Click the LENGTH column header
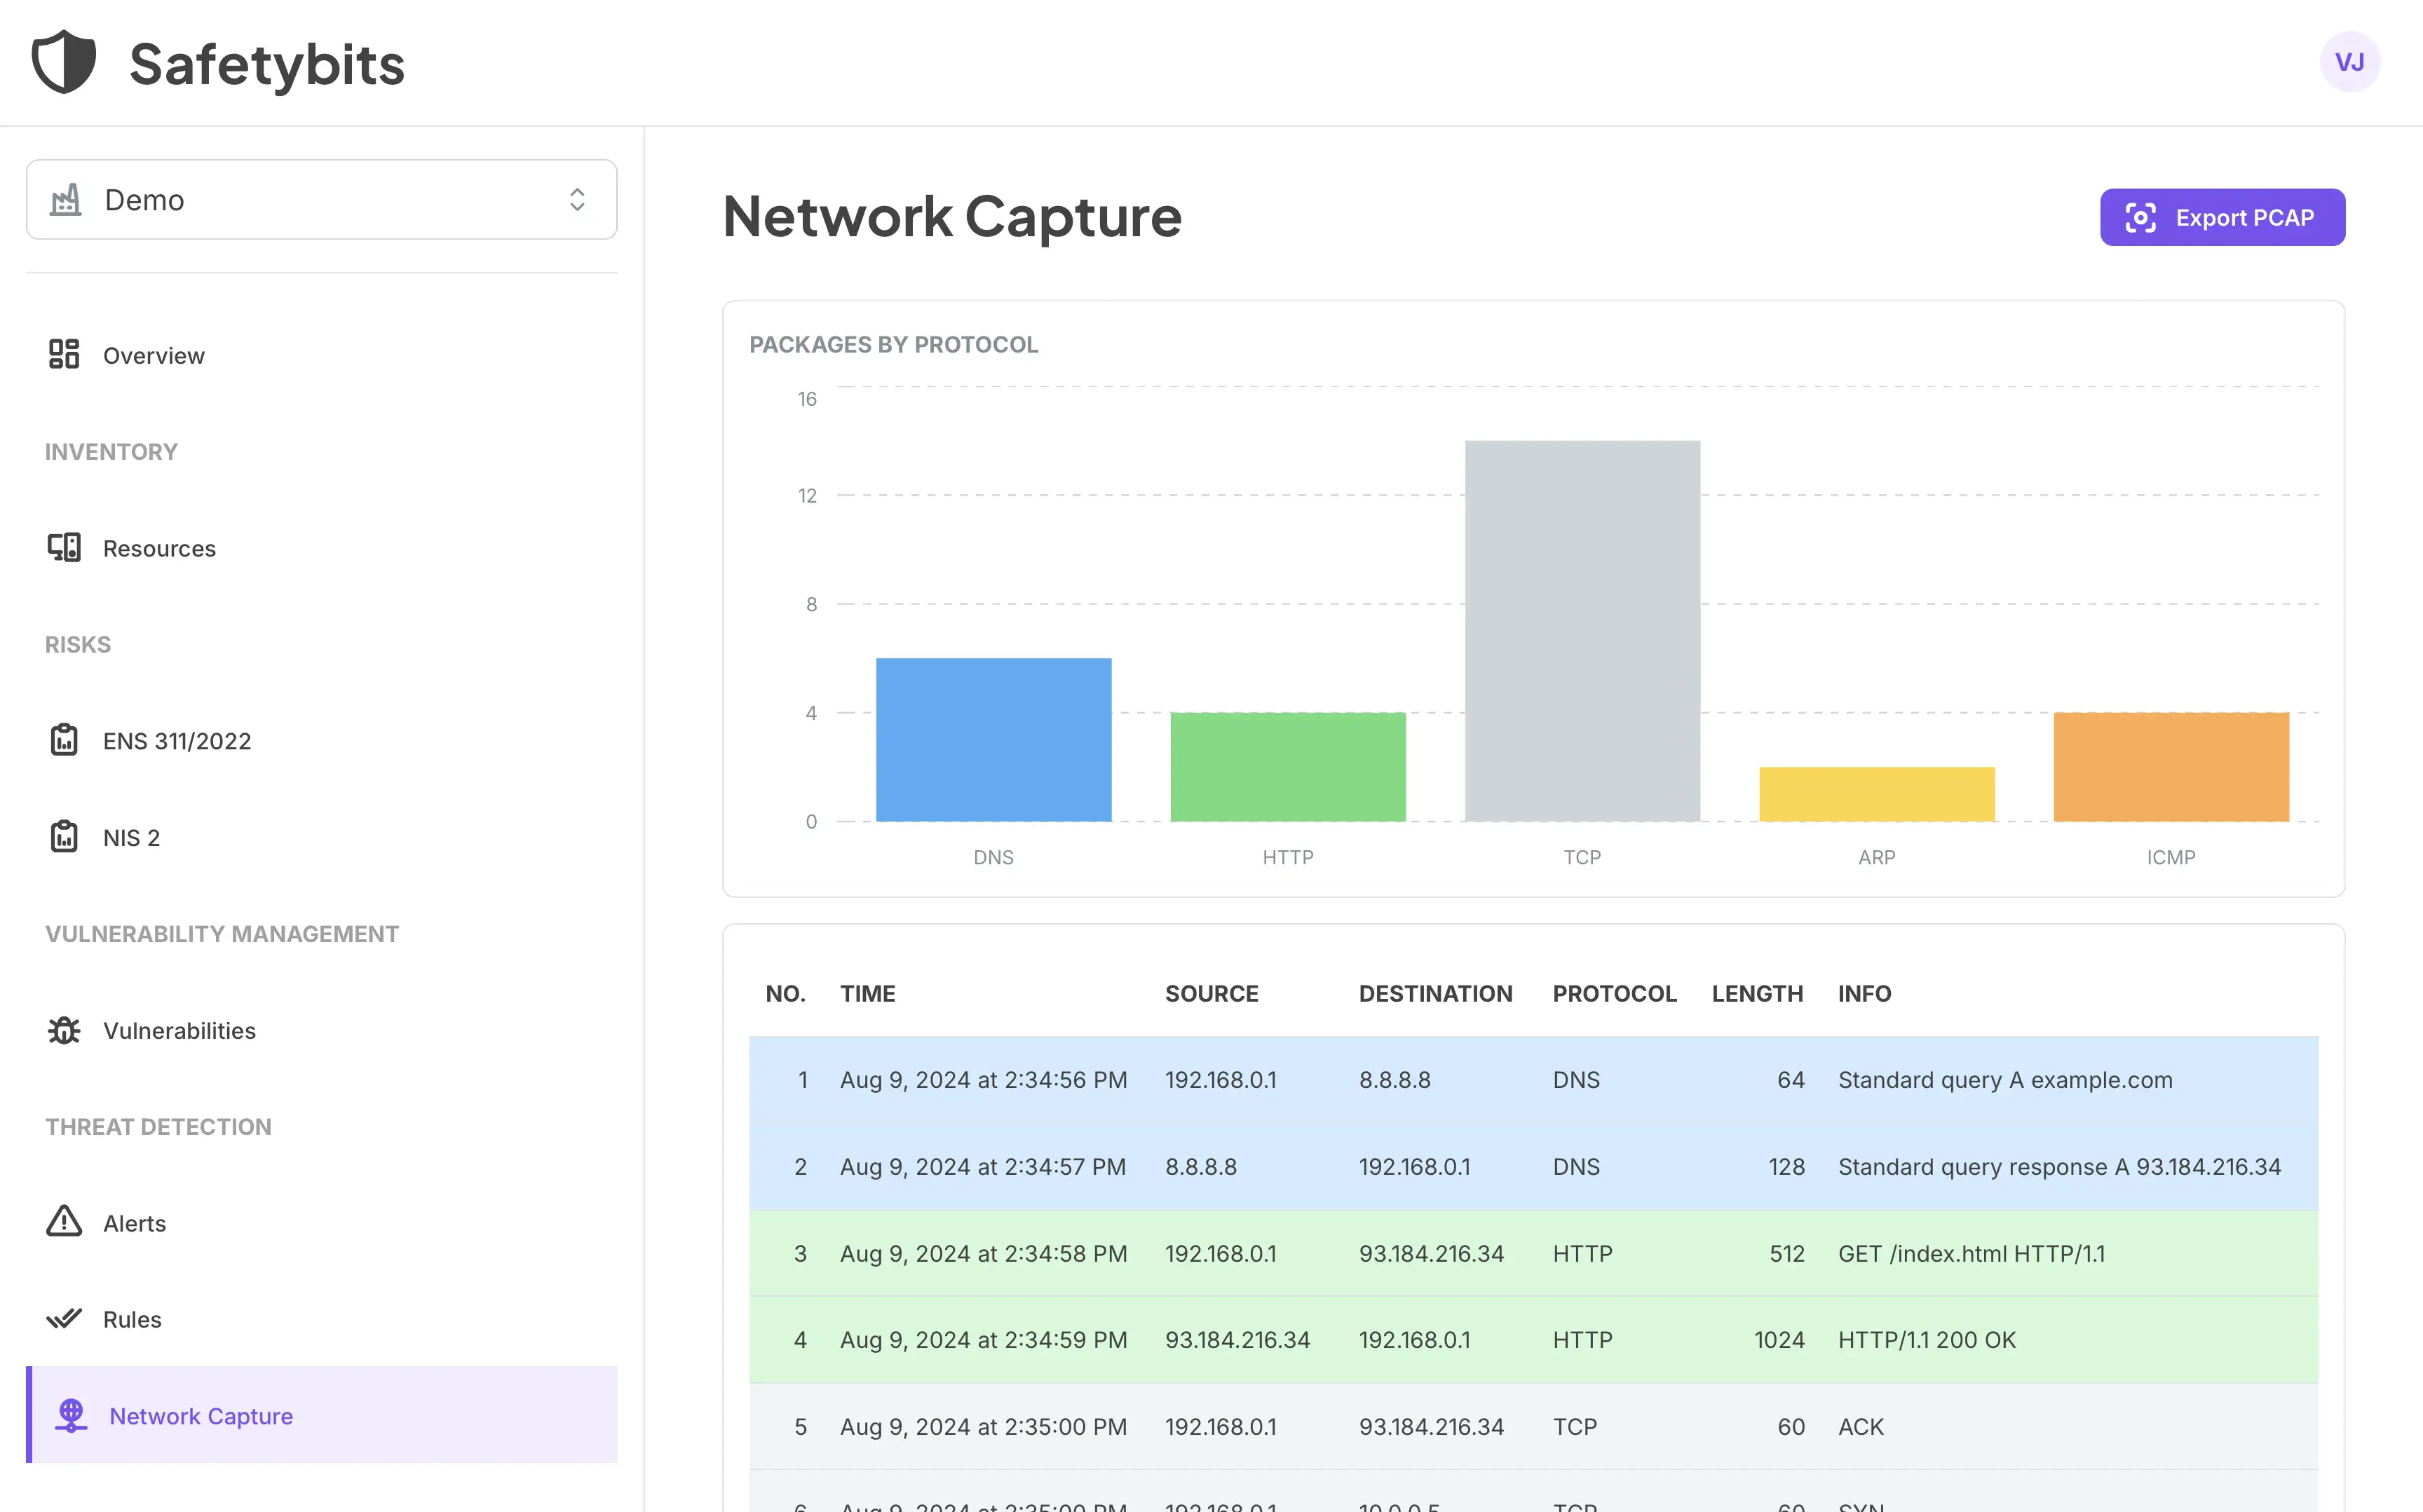Screen dimensions: 2423x1512 pos(1757,994)
